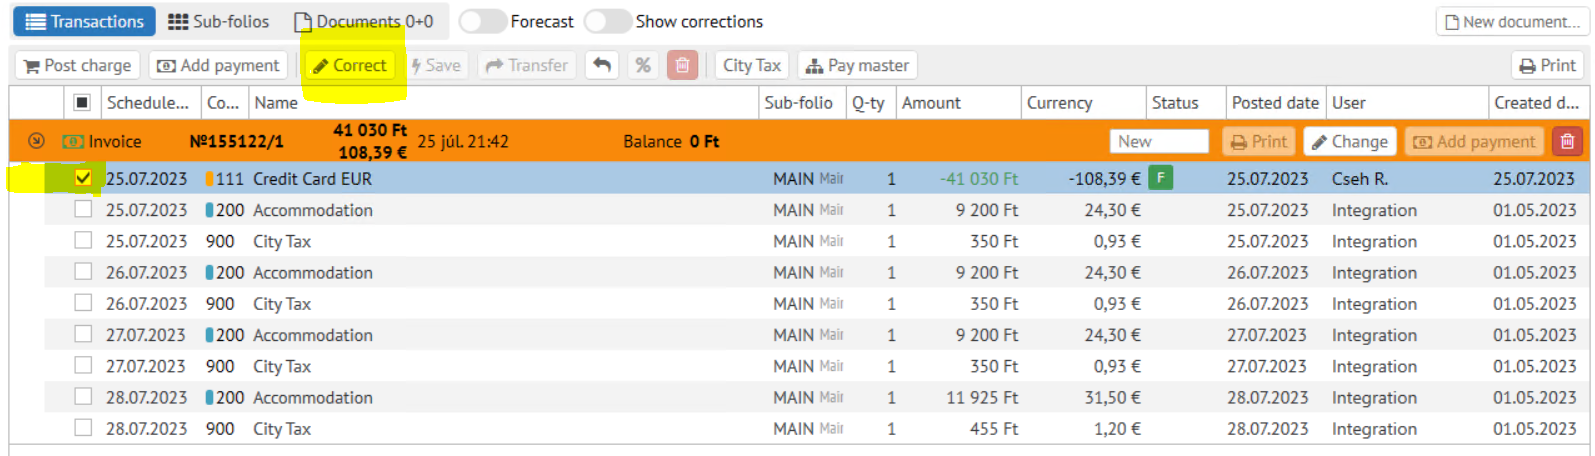
Task: Click the green F status badge
Action: coord(1160,178)
